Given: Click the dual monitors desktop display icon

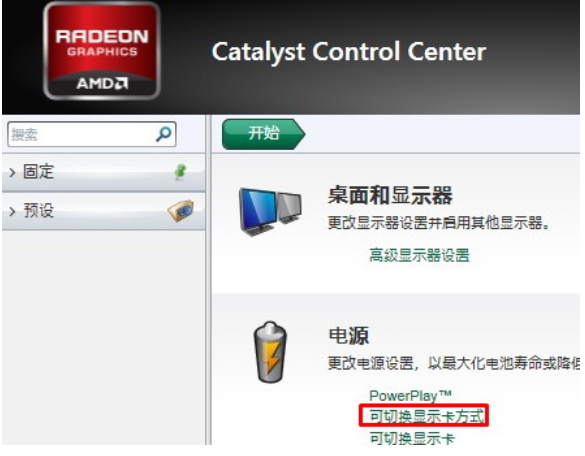Looking at the screenshot, I should pos(270,212).
